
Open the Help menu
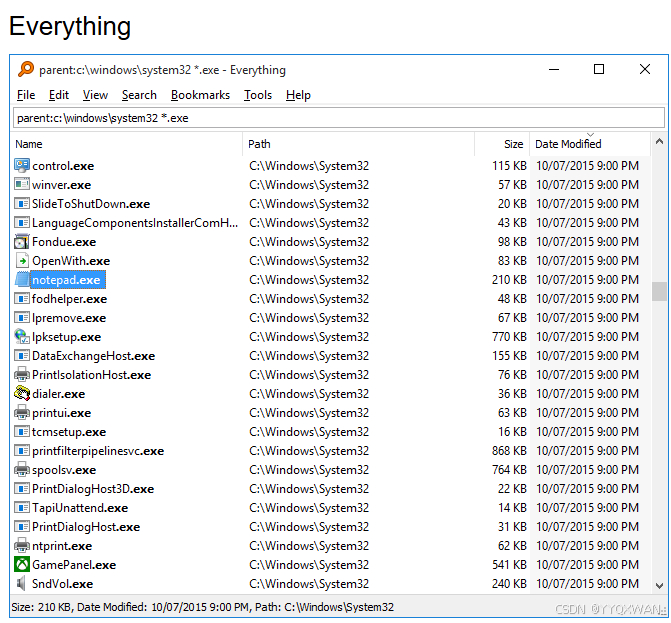(298, 95)
